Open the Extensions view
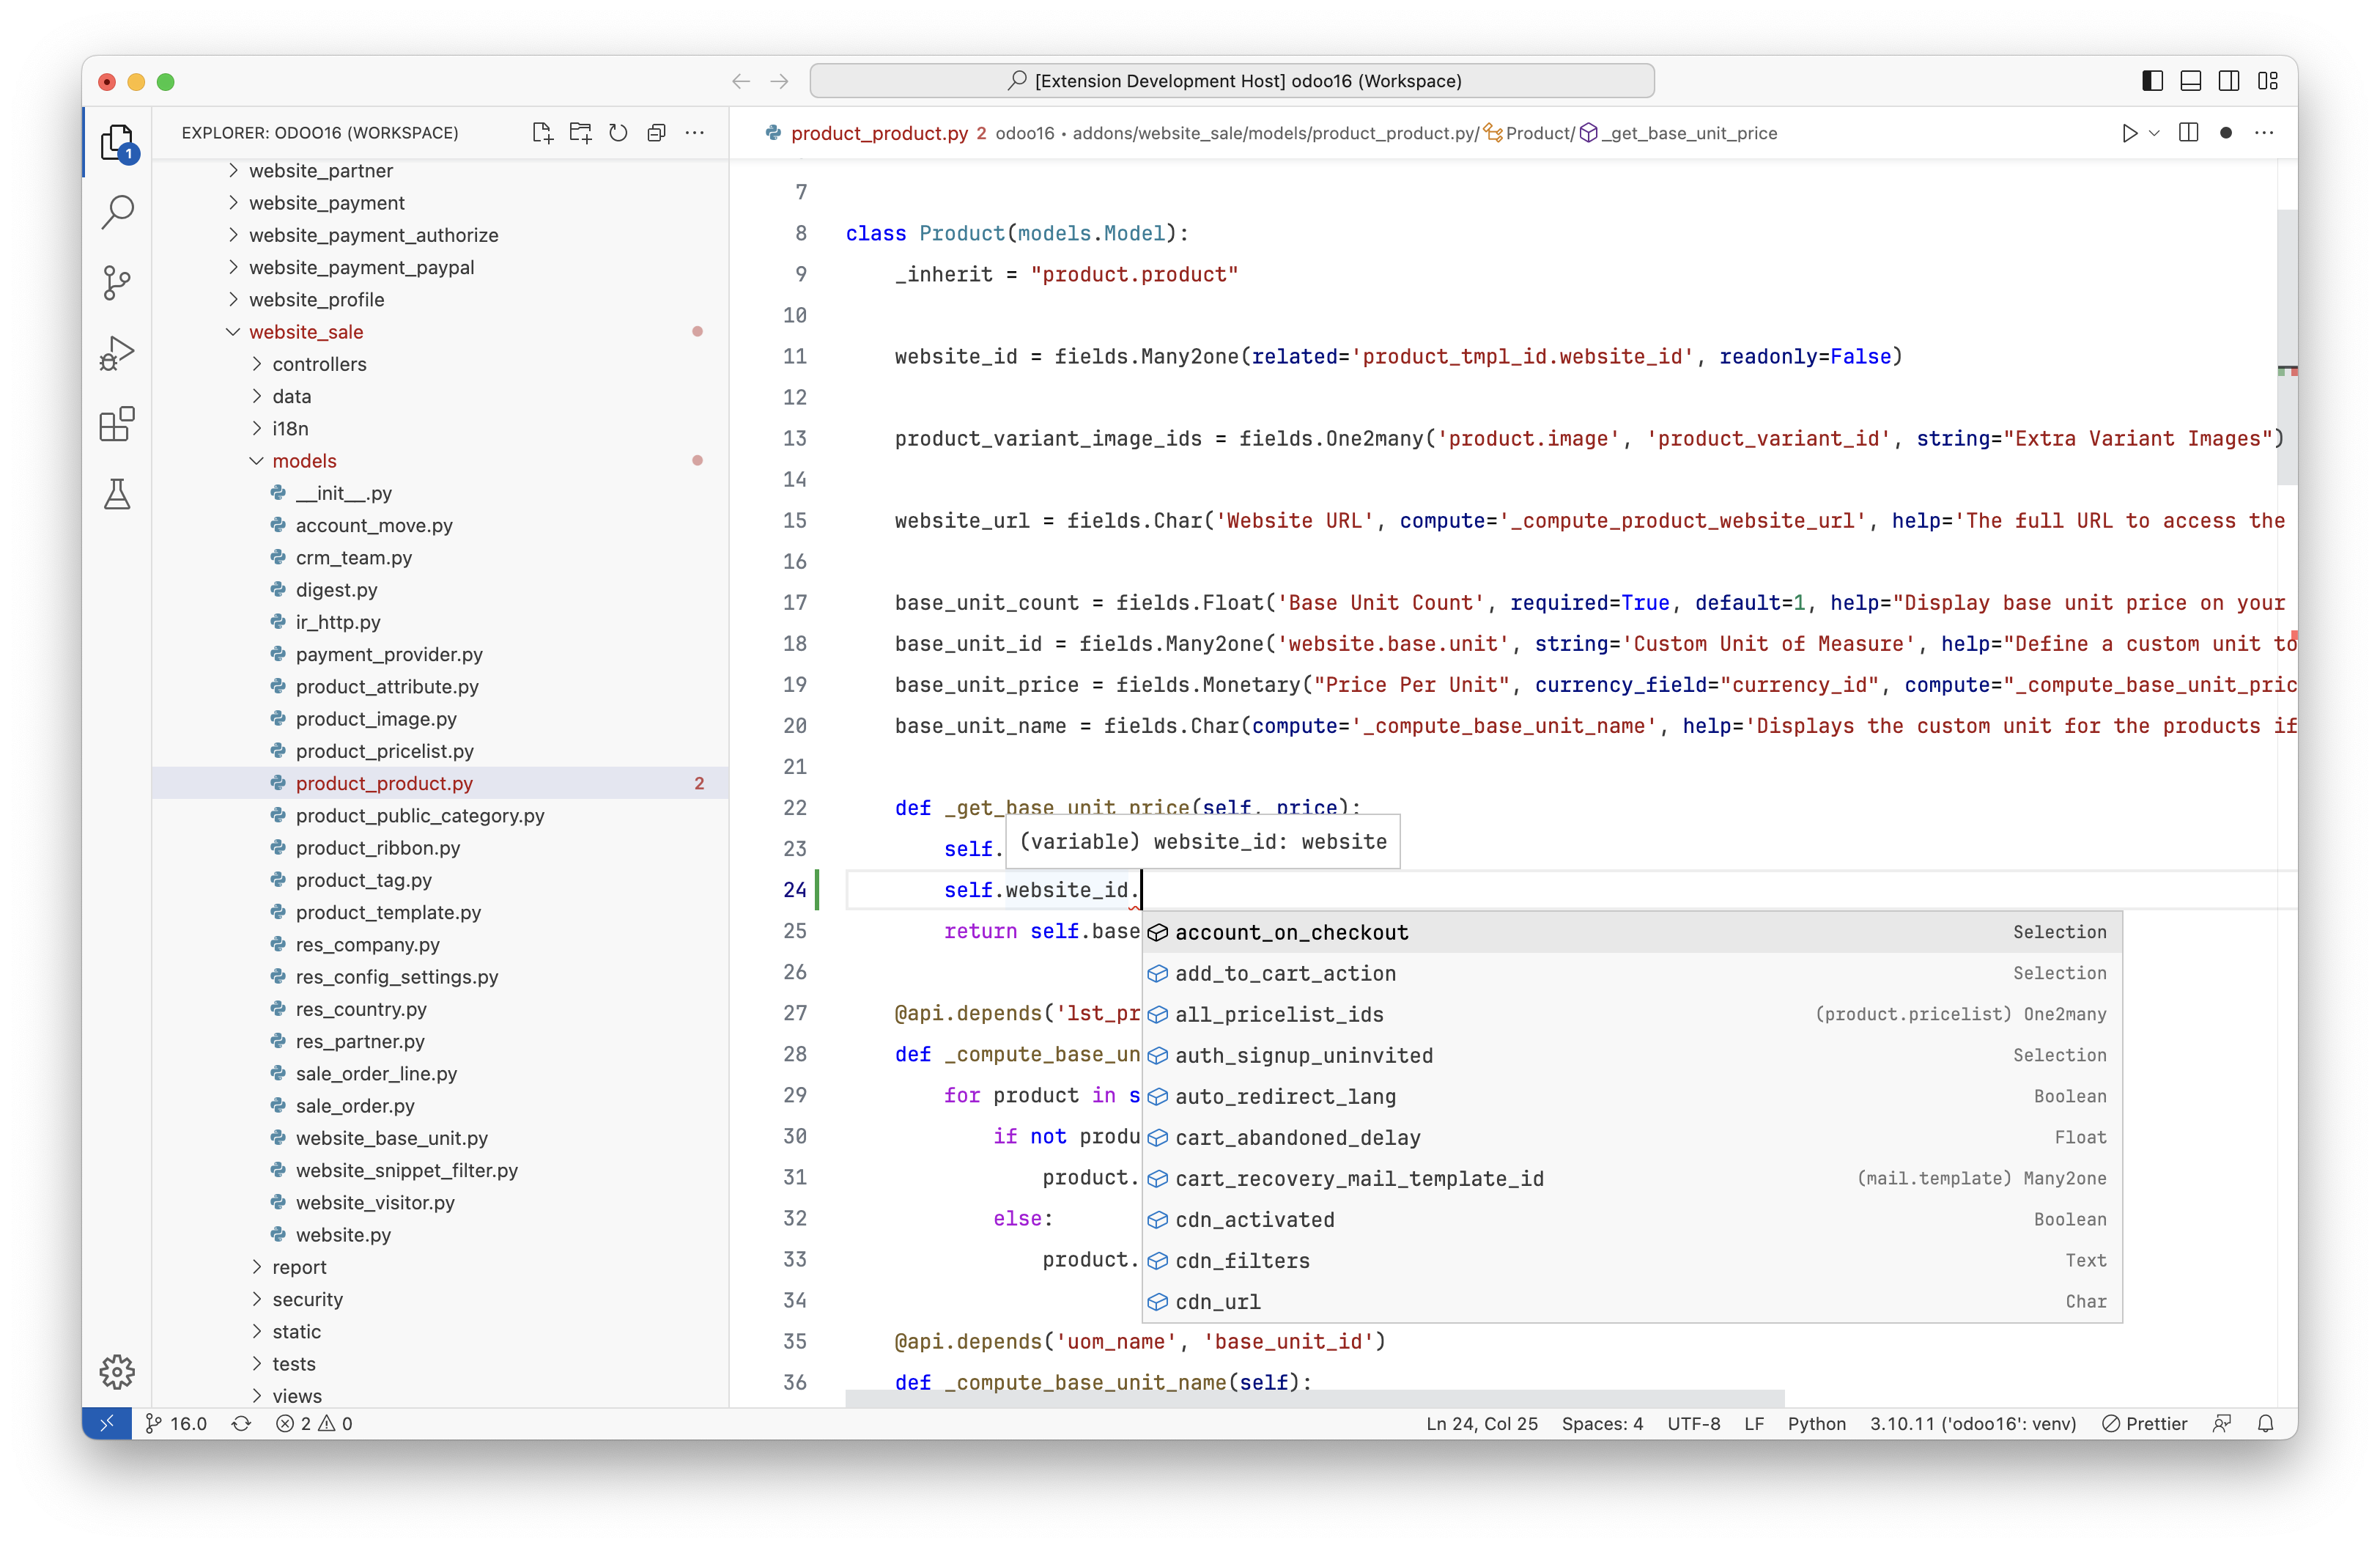Image resolution: width=2380 pixels, height=1548 pixels. pos(117,424)
